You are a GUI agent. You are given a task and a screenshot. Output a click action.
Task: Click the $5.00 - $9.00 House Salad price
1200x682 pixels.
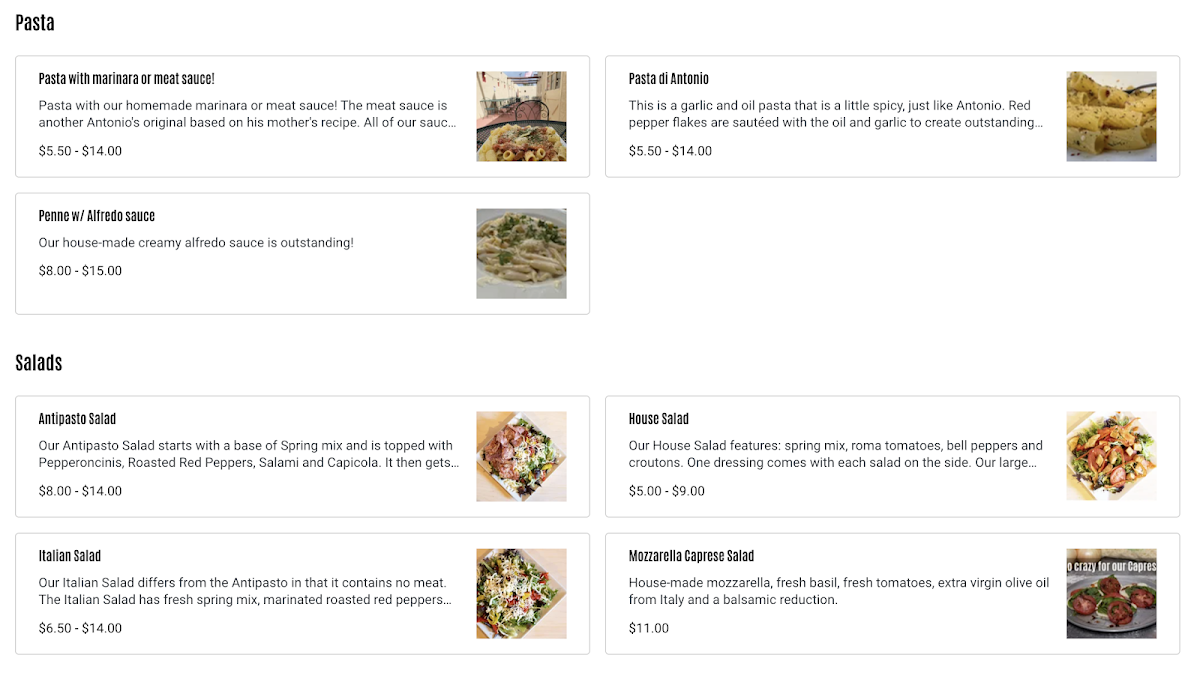pyautogui.click(x=667, y=491)
